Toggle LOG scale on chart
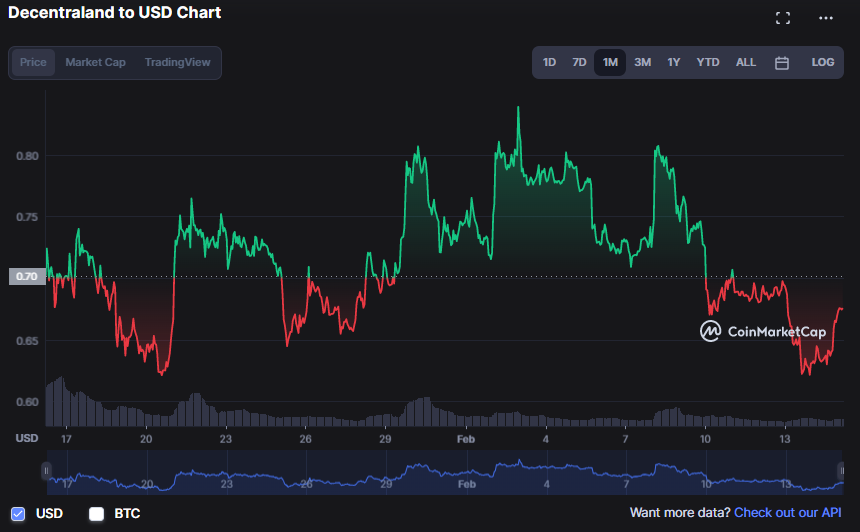 tap(823, 63)
